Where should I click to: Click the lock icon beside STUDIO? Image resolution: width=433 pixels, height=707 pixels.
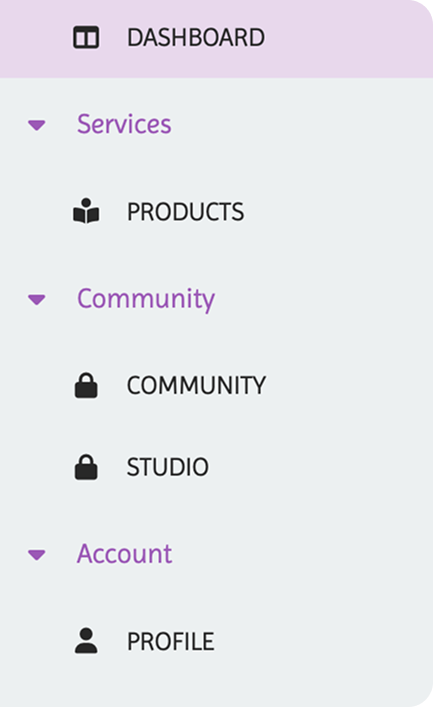[86, 467]
